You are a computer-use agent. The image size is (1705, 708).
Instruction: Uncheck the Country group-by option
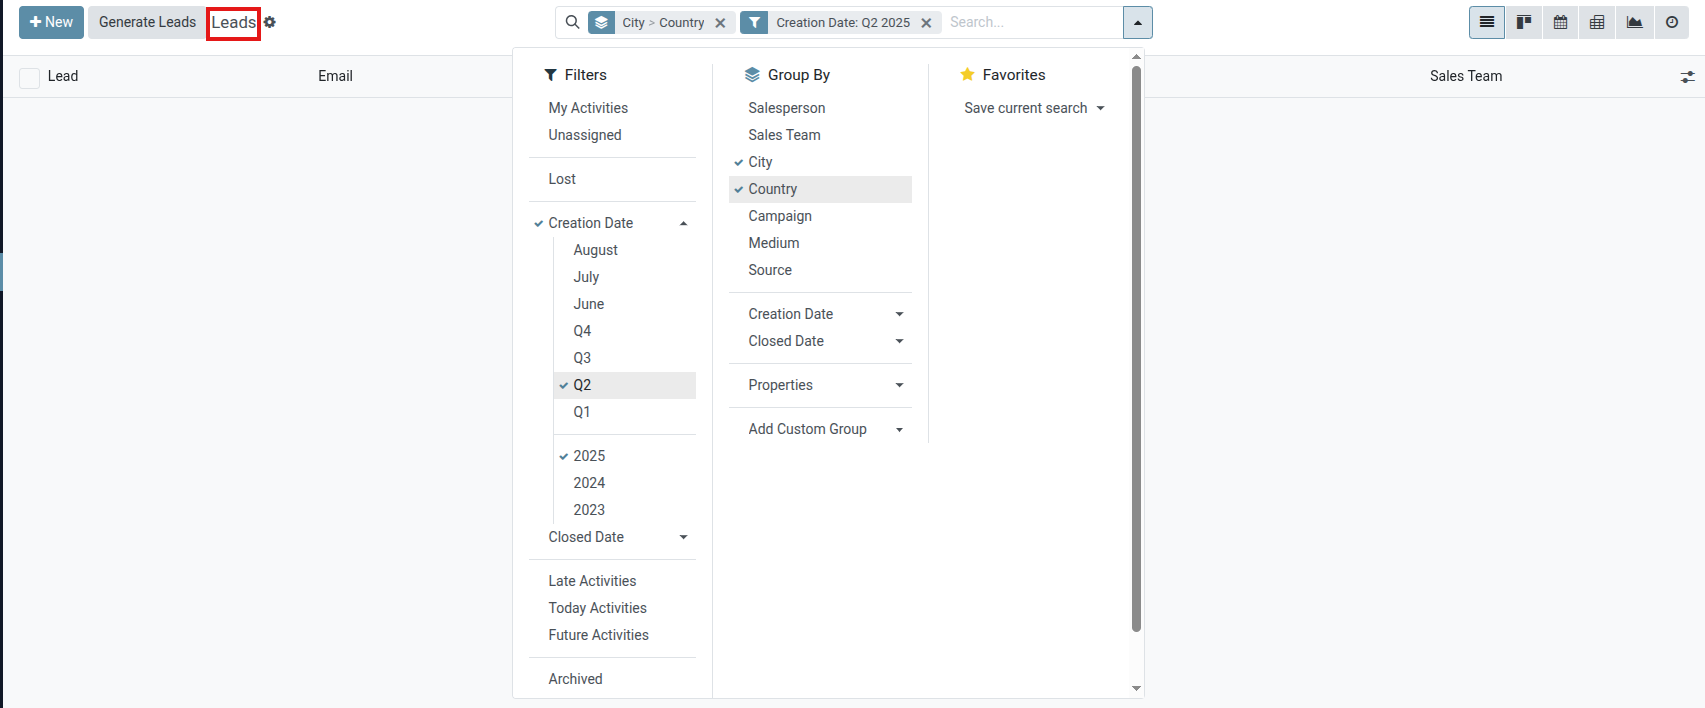pos(773,189)
